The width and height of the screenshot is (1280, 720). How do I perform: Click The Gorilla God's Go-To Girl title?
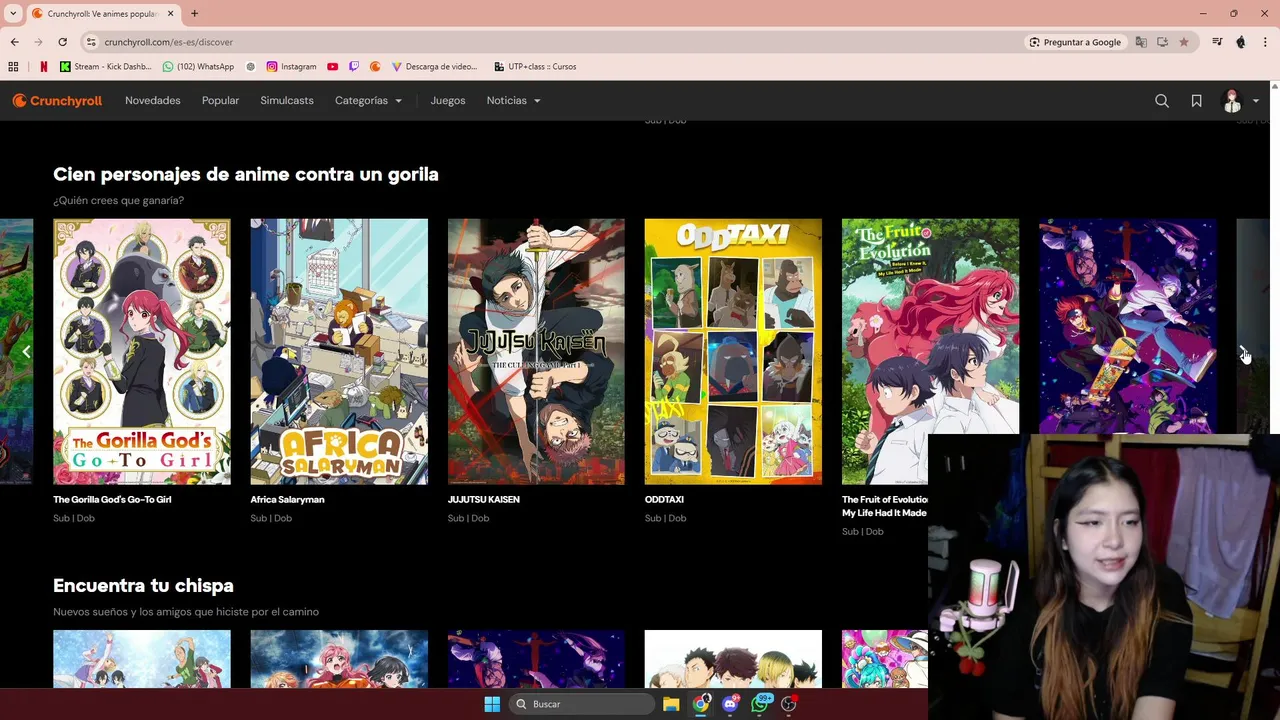click(x=112, y=499)
